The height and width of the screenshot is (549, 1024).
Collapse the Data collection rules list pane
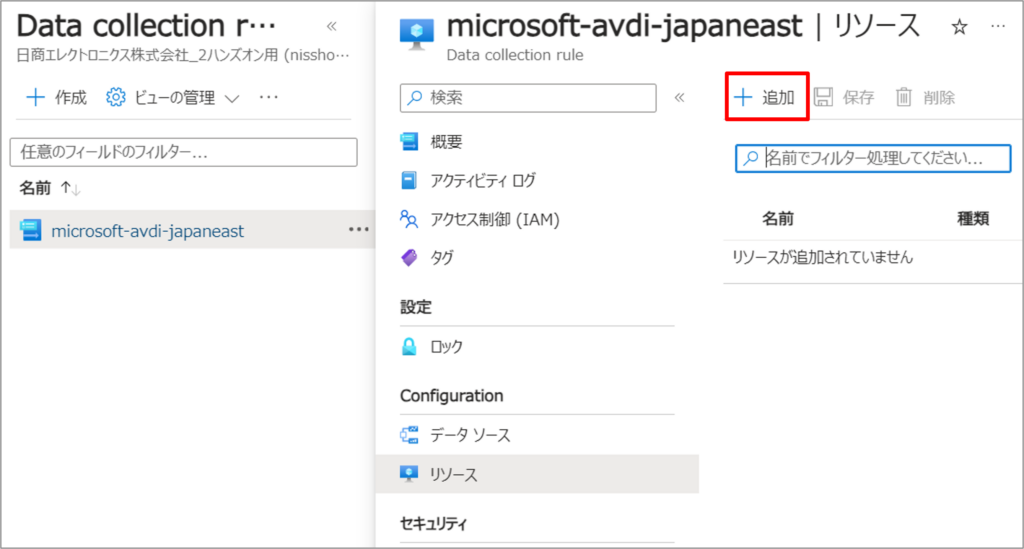click(x=332, y=26)
